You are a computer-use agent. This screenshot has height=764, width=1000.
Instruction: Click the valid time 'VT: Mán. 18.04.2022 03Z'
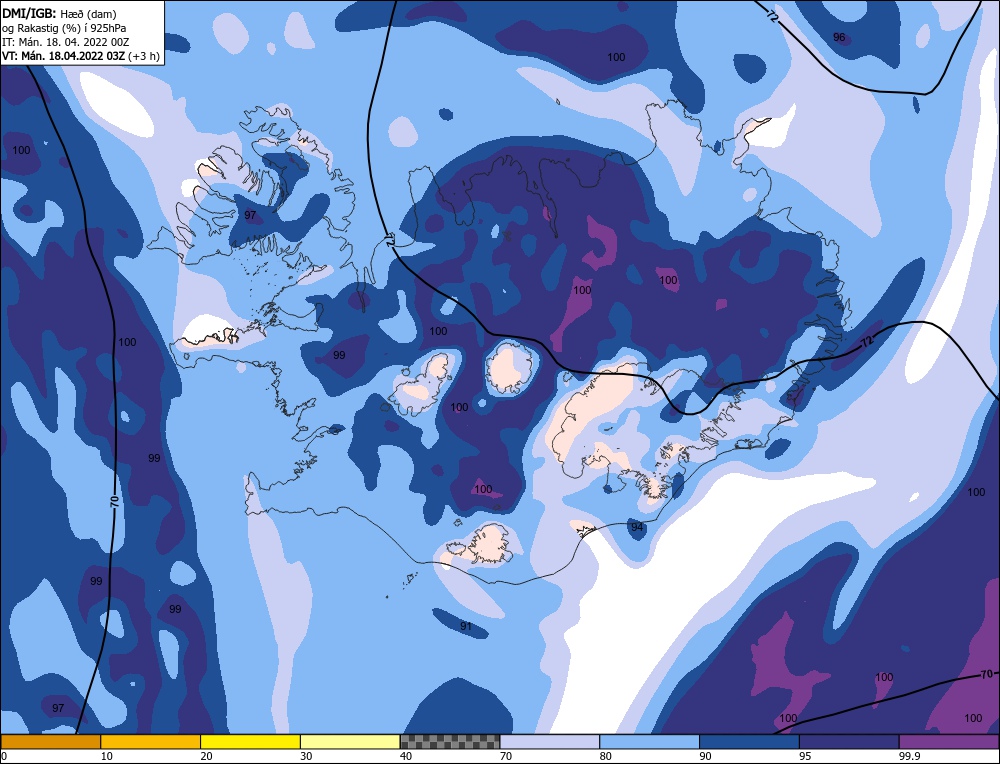point(64,56)
